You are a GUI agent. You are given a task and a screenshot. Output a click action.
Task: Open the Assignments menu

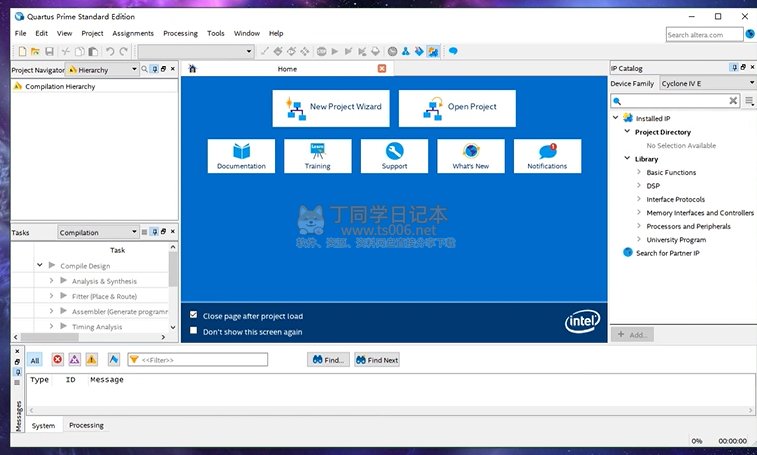click(133, 33)
